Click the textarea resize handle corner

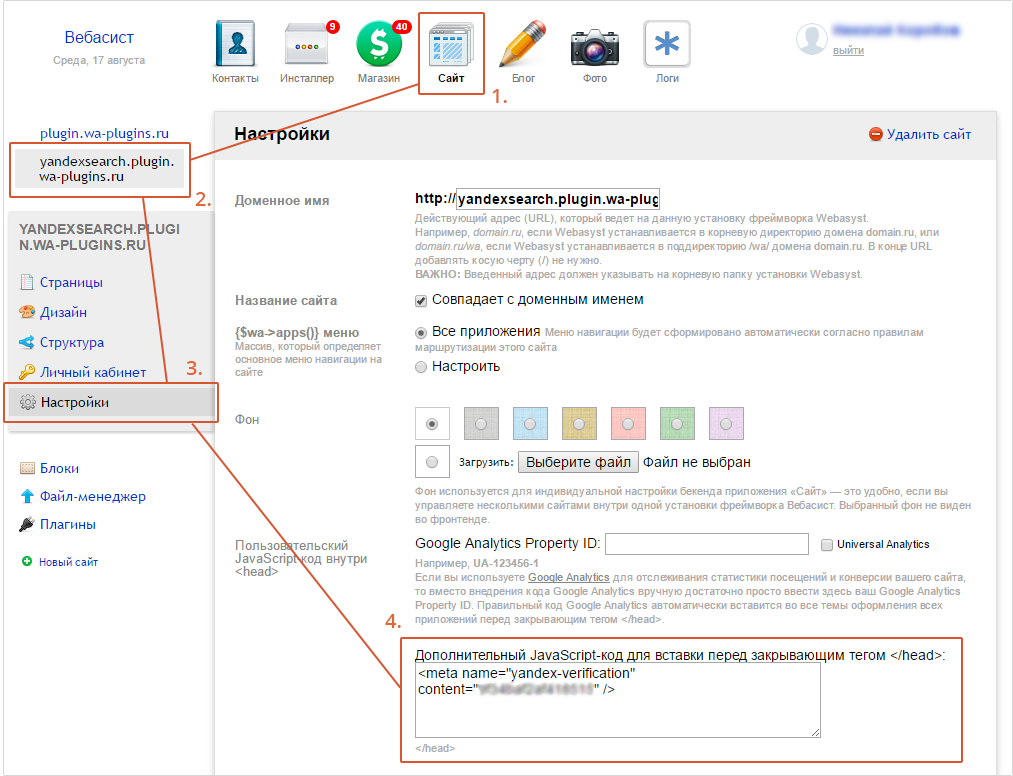815,732
